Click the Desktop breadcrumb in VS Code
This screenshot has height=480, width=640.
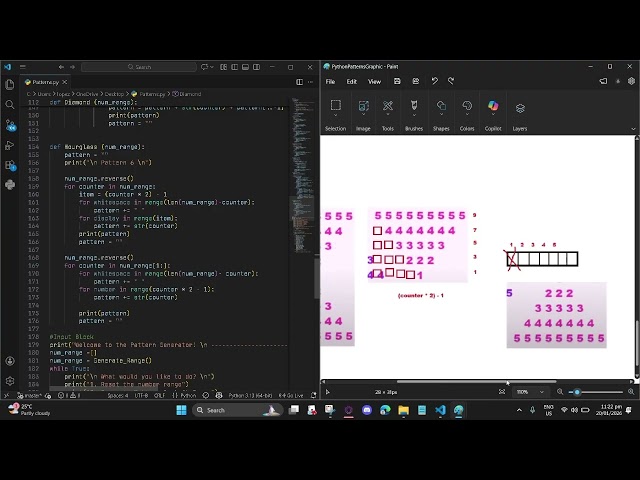pyautogui.click(x=114, y=94)
